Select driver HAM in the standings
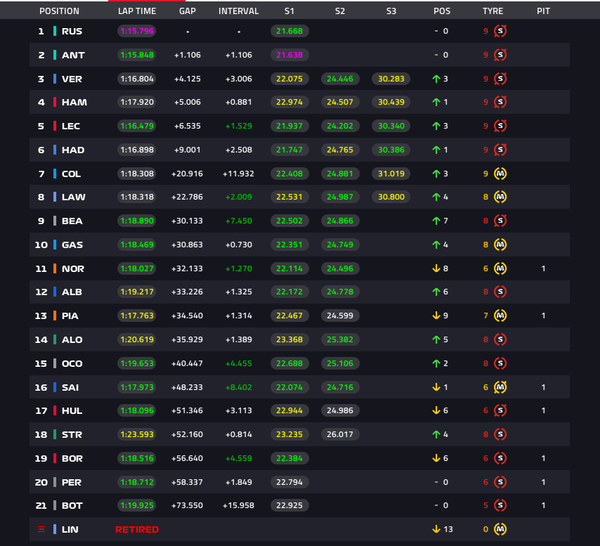Image resolution: width=600 pixels, height=546 pixels. point(74,102)
